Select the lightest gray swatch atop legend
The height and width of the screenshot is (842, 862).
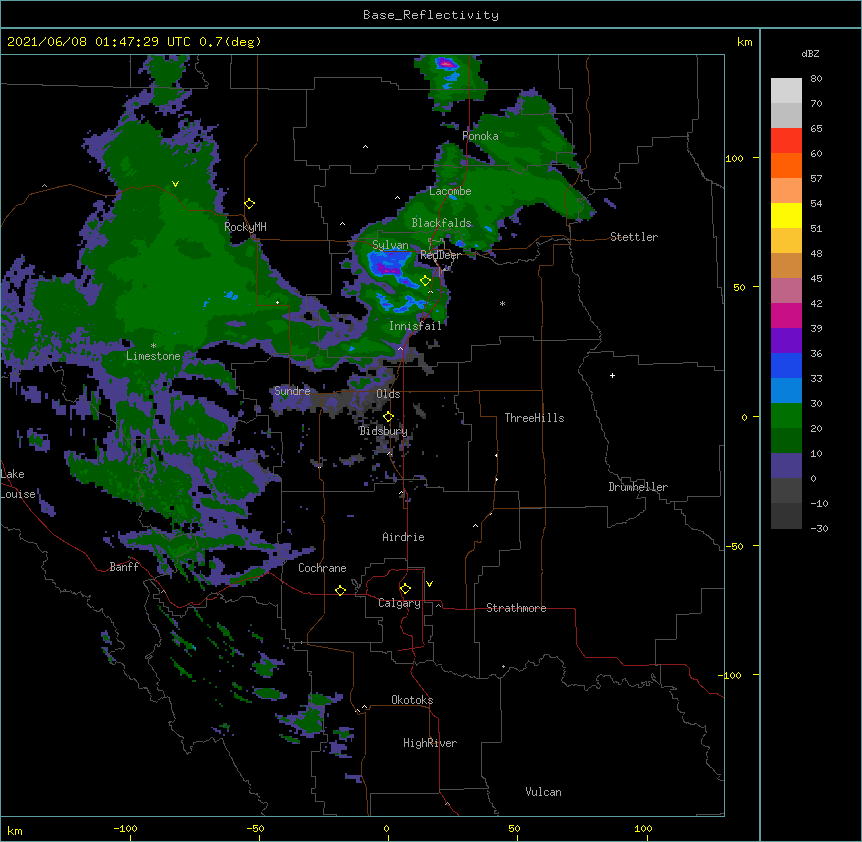pyautogui.click(x=786, y=90)
